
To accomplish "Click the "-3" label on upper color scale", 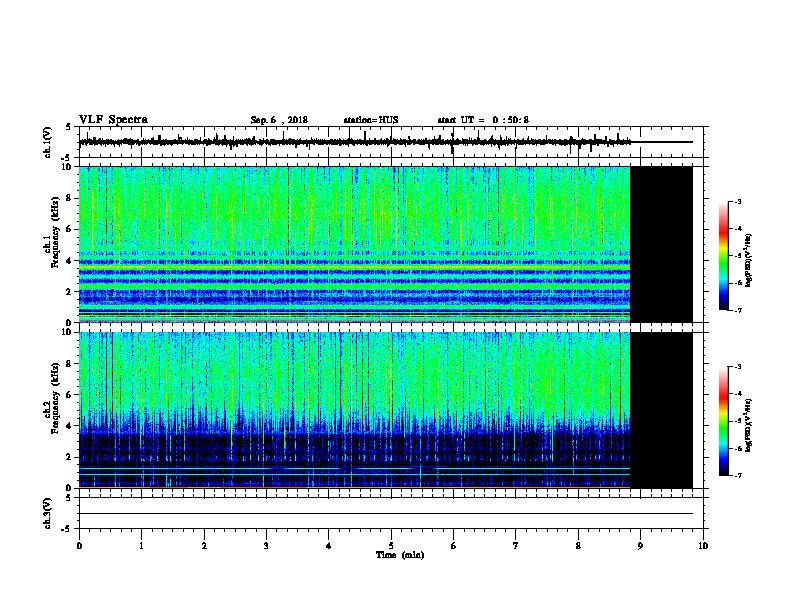I will coord(737,201).
